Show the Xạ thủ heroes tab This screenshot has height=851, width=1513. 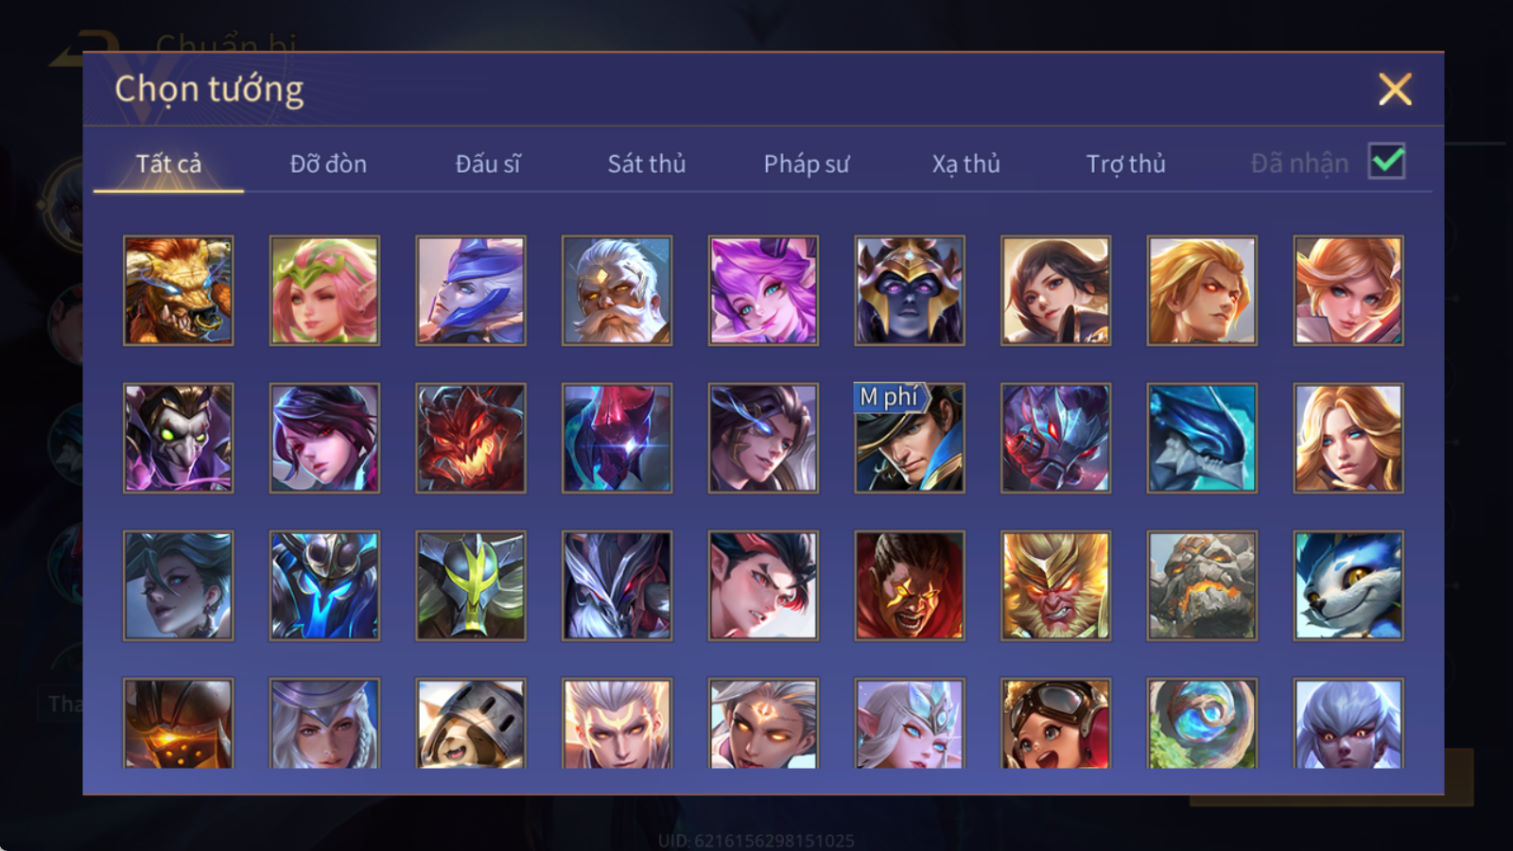point(966,164)
